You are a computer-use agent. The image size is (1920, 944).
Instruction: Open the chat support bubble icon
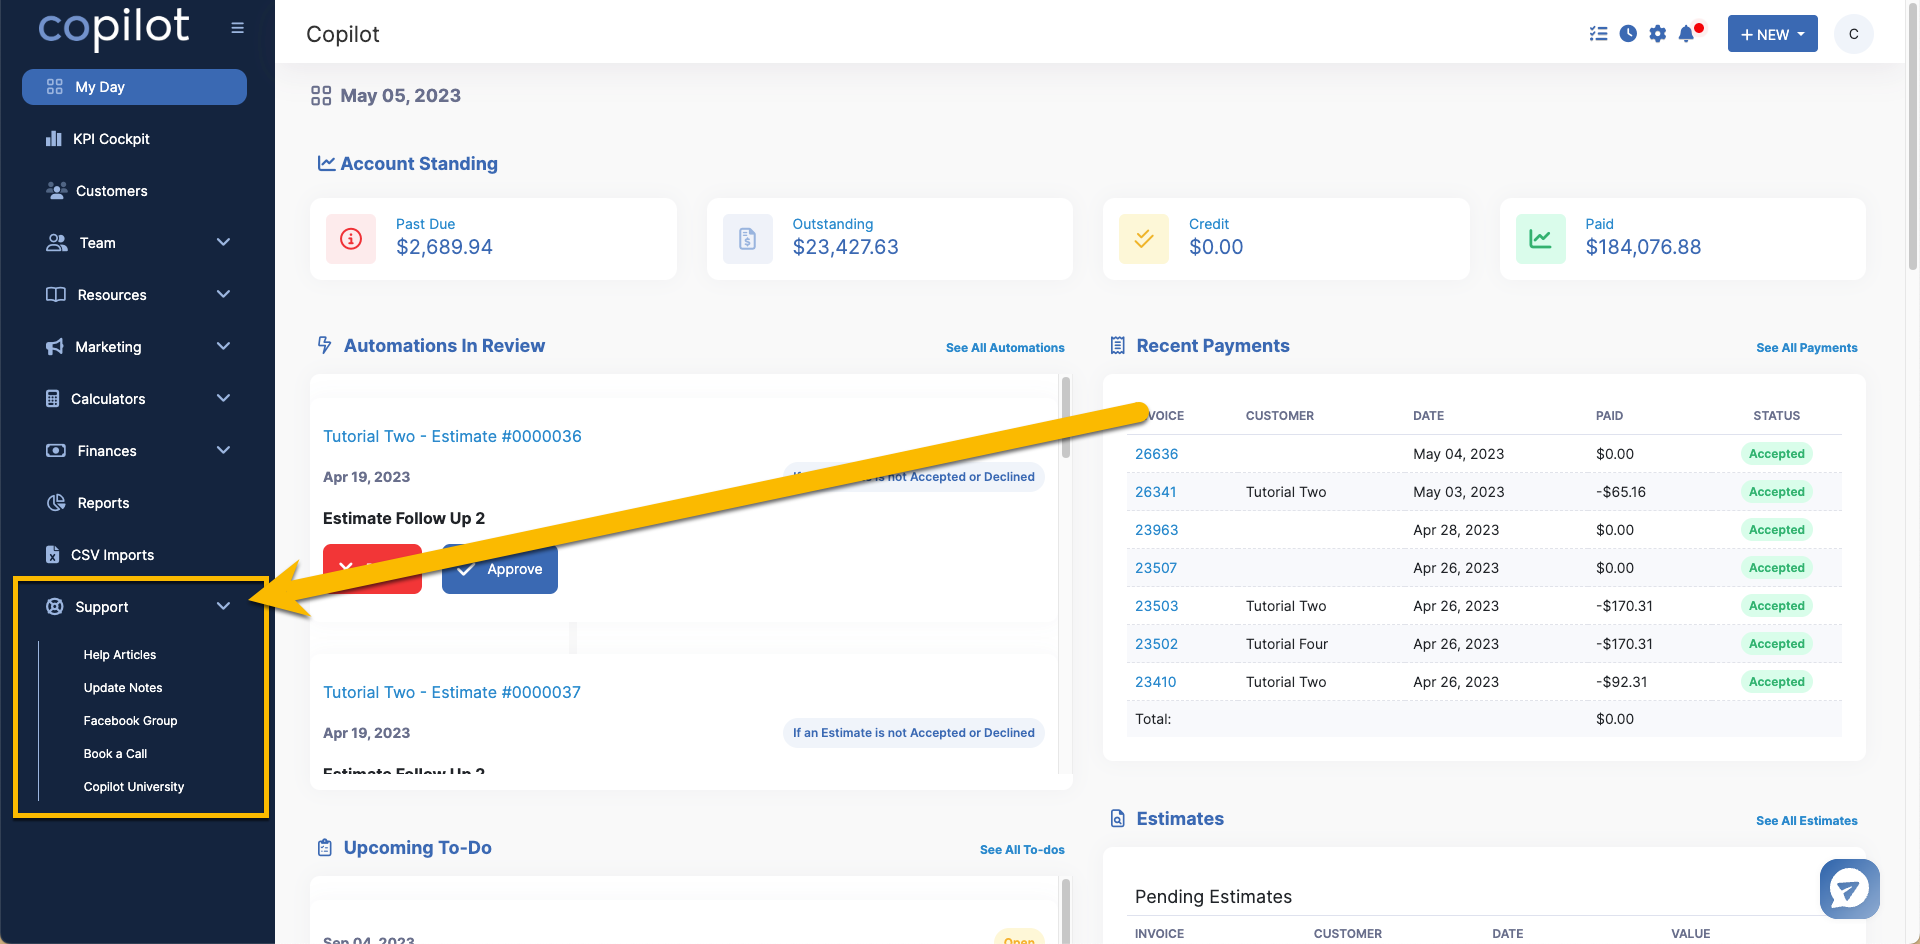pos(1849,888)
